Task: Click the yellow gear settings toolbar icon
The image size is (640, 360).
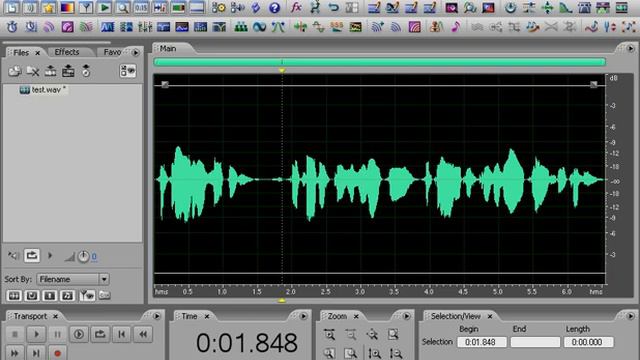Action: coord(219,7)
